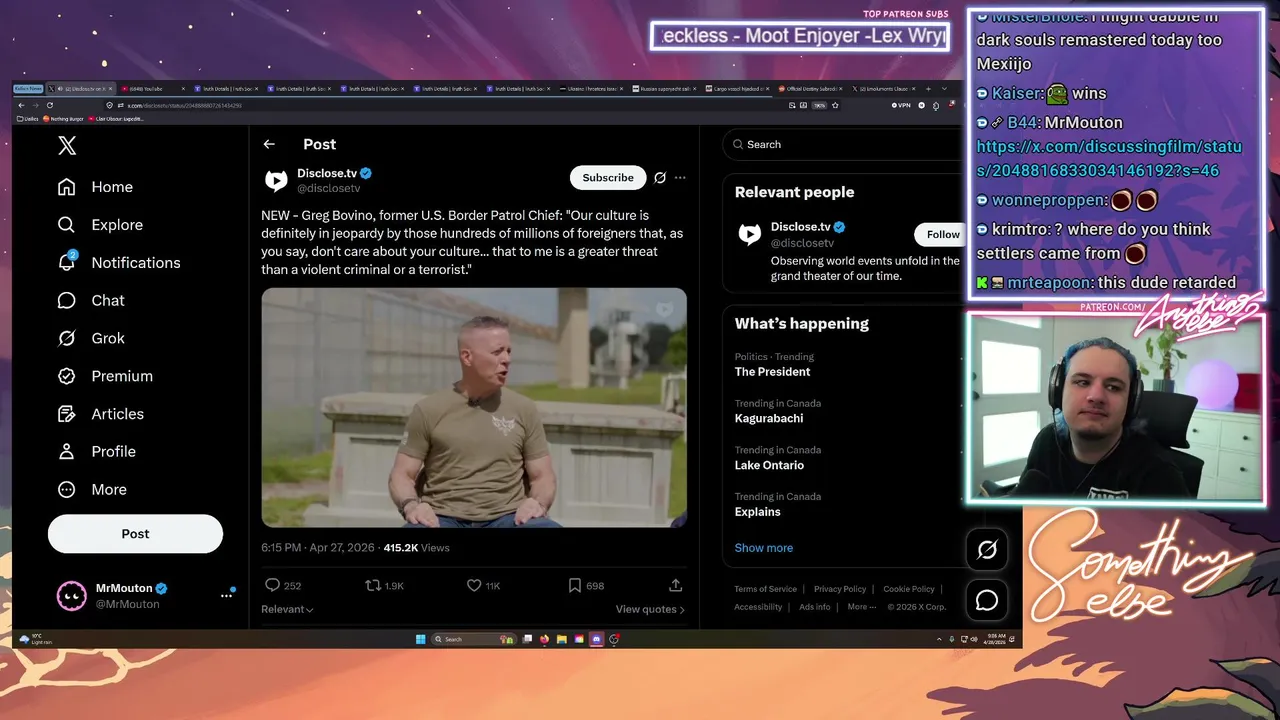Screen dimensions: 1280x720
Task: Open the weather widget on taskbar
Action: [36, 639]
